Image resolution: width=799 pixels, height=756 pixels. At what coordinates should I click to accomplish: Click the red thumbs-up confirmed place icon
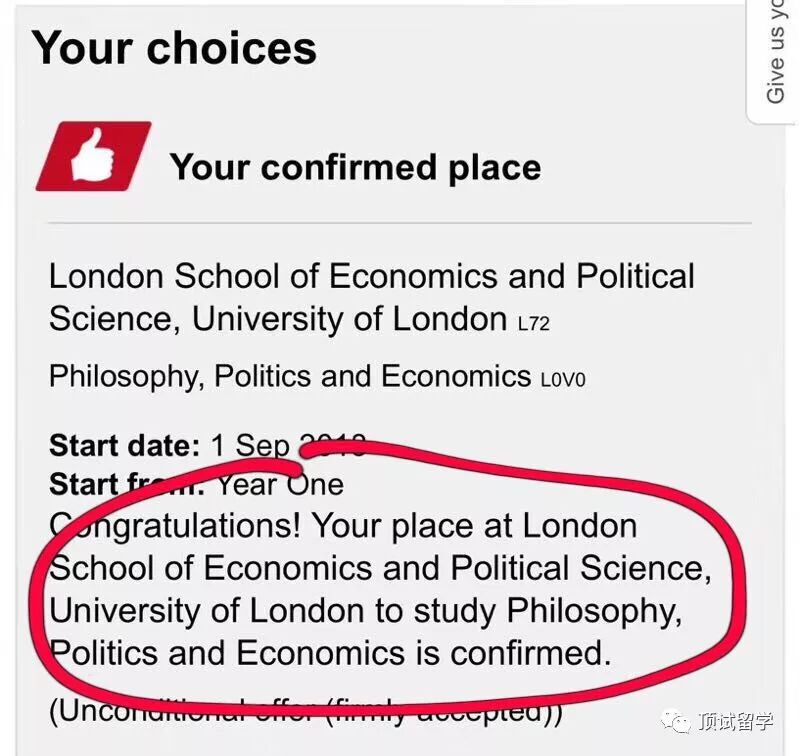[94, 156]
